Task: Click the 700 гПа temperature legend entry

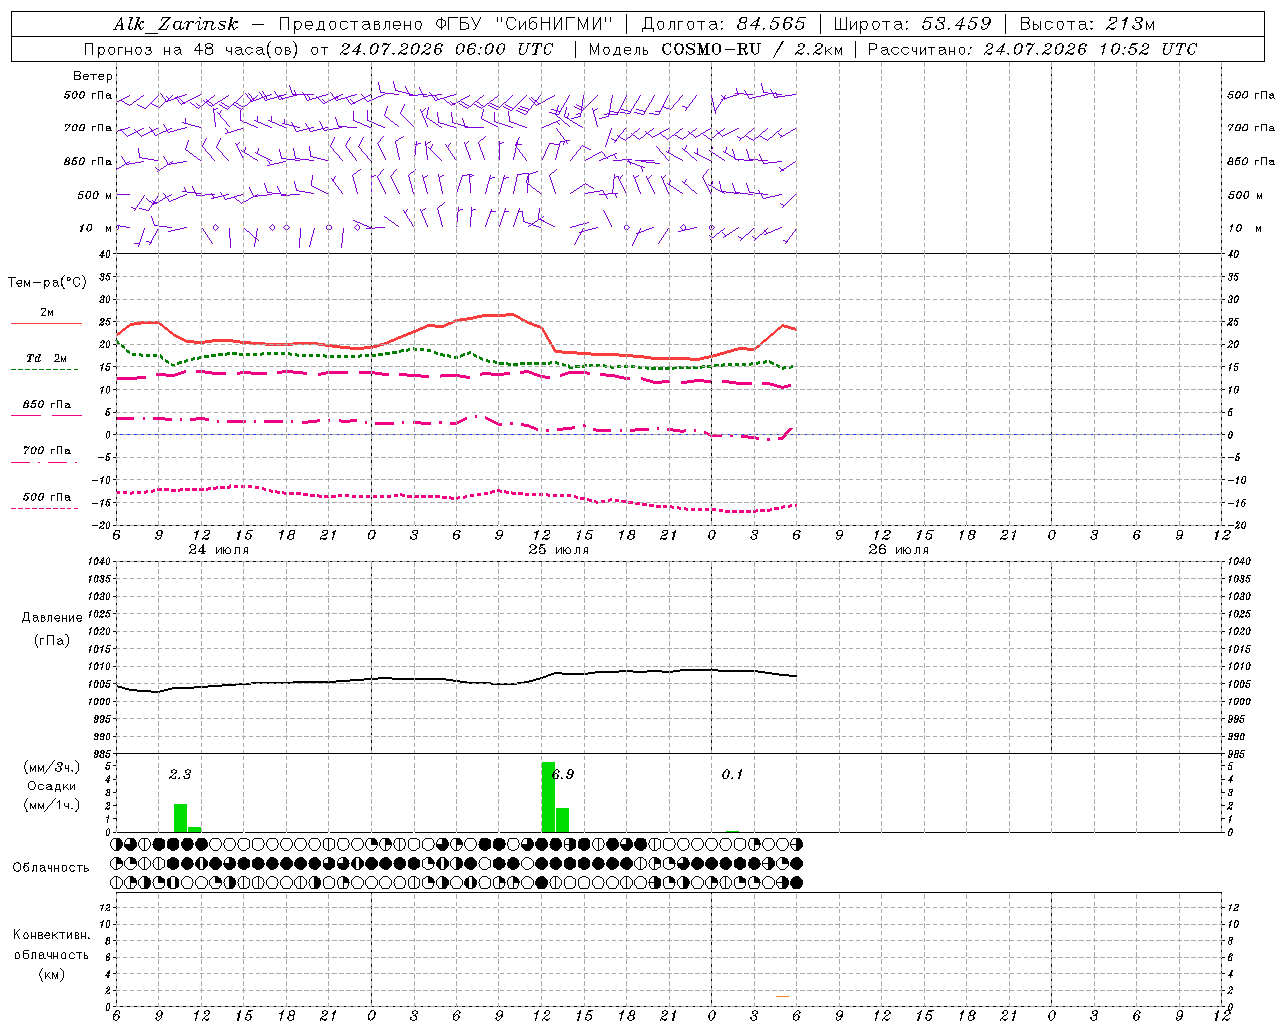Action: point(46,455)
